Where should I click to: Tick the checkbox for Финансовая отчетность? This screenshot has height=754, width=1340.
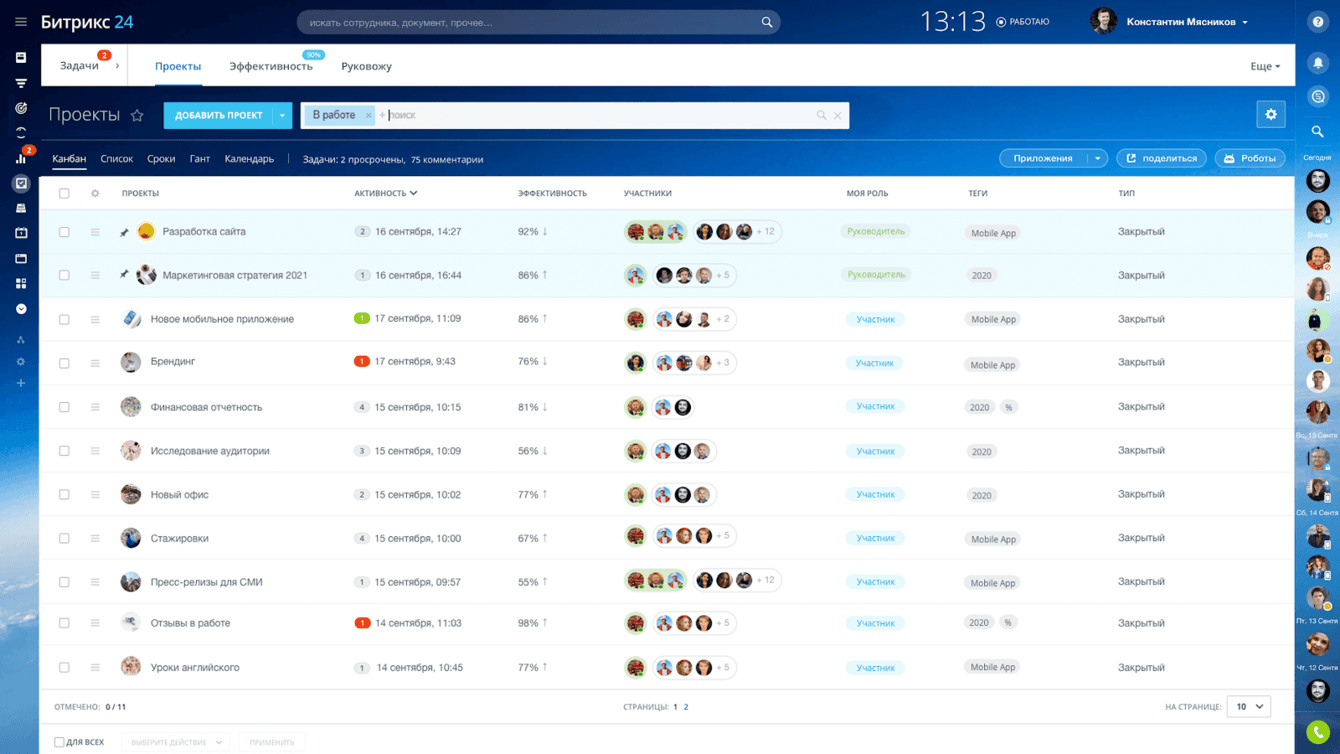click(x=64, y=407)
